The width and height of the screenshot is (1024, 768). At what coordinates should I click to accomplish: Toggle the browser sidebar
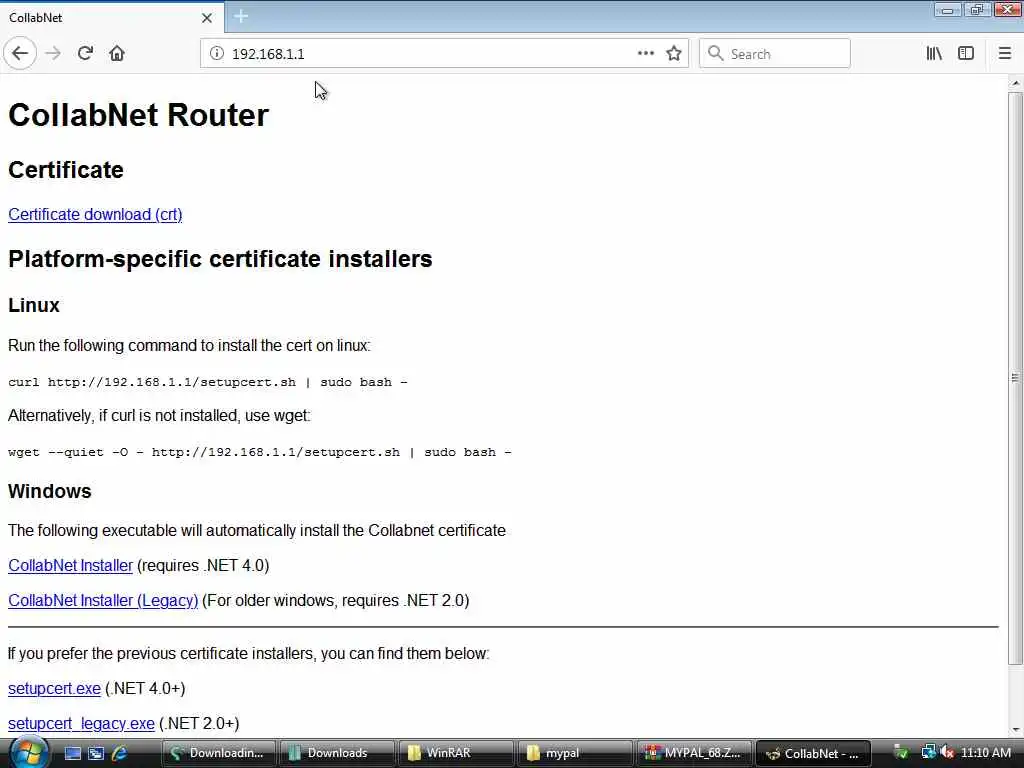pyautogui.click(x=966, y=54)
